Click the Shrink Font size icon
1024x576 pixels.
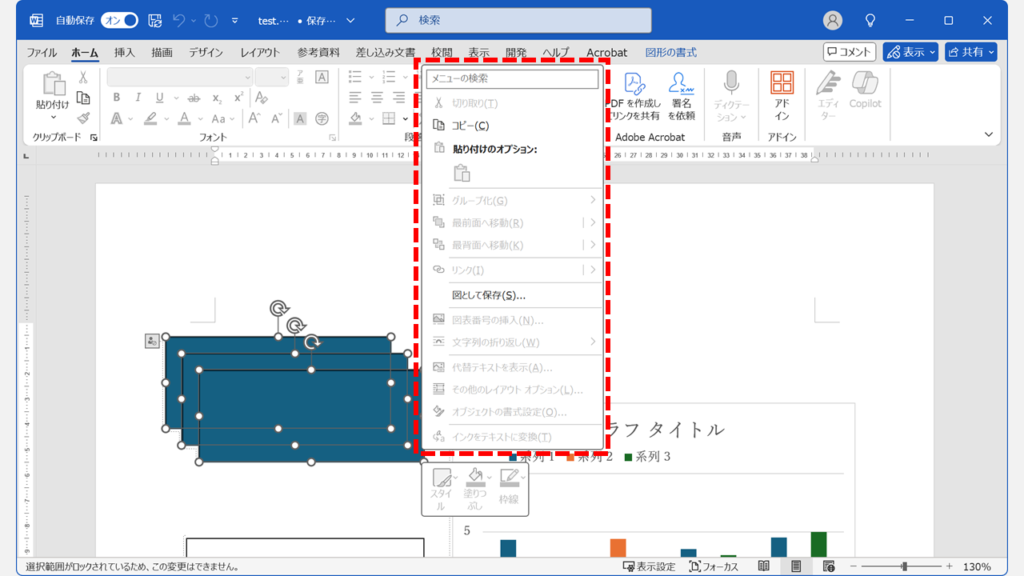click(x=276, y=118)
